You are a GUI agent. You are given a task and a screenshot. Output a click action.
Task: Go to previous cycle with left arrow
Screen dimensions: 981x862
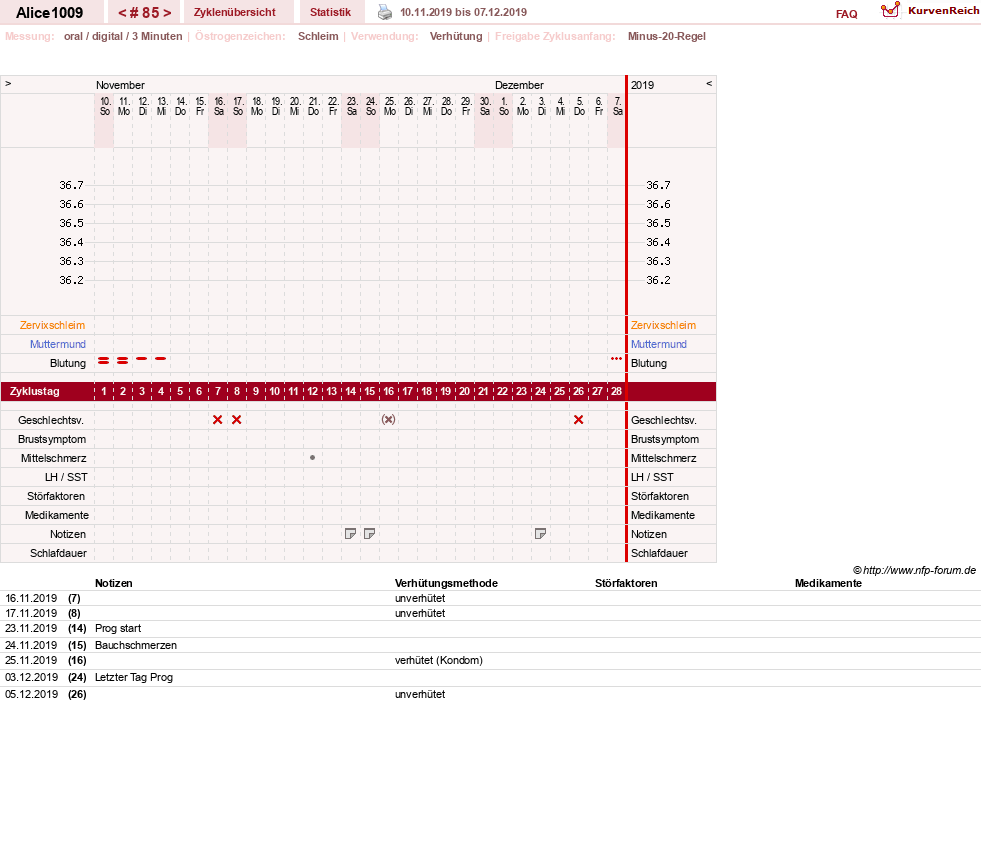pyautogui.click(x=123, y=13)
